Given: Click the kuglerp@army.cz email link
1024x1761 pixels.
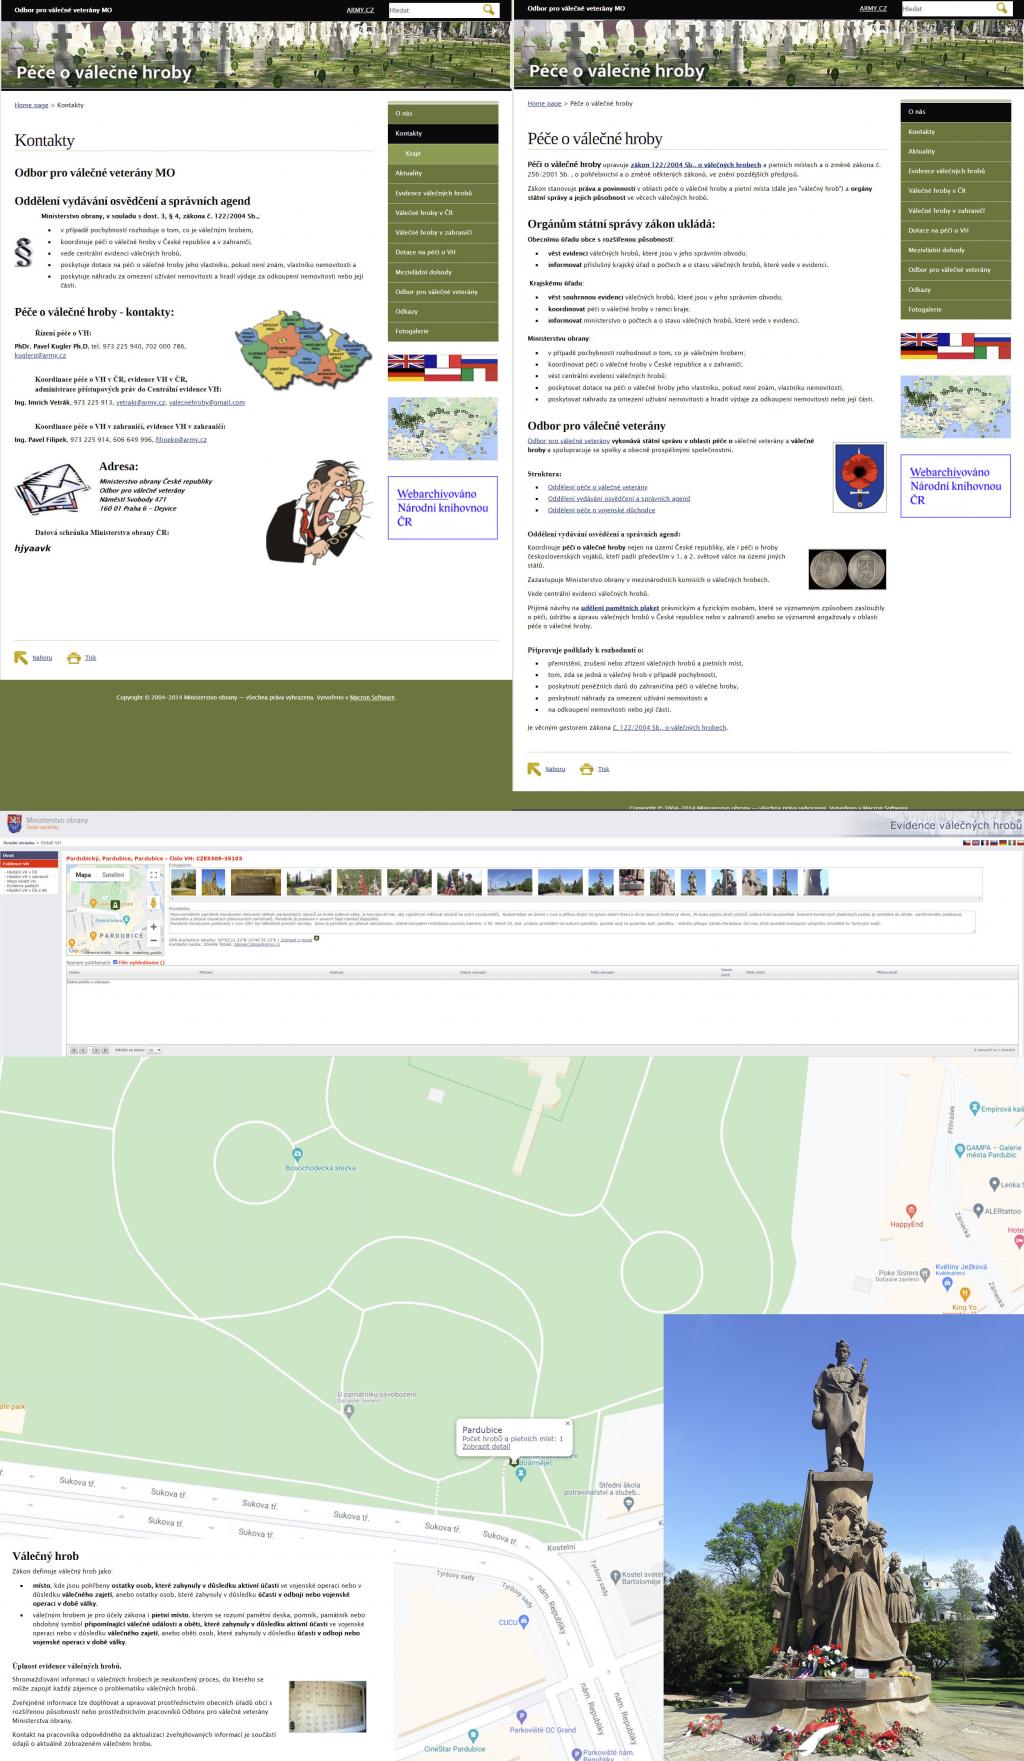Looking at the screenshot, I should pos(40,355).
